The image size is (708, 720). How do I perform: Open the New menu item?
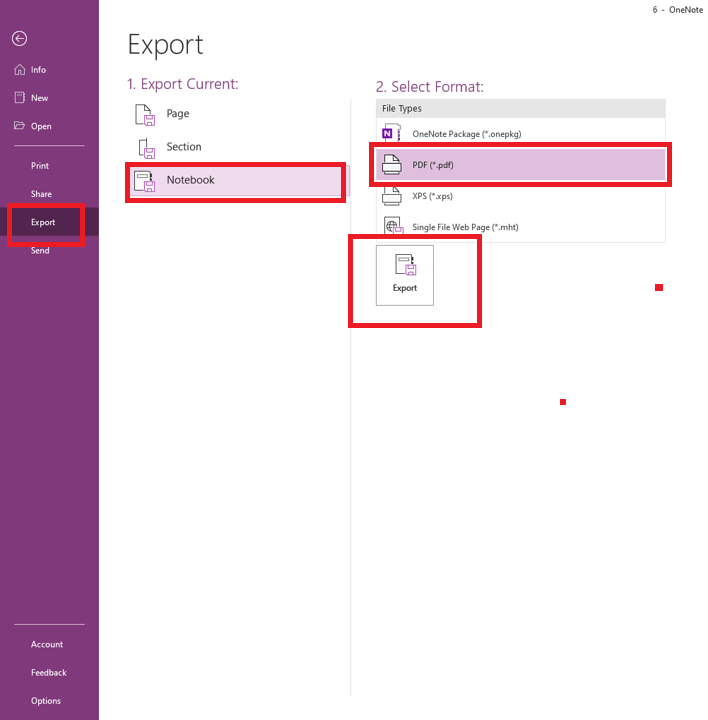tap(49, 98)
